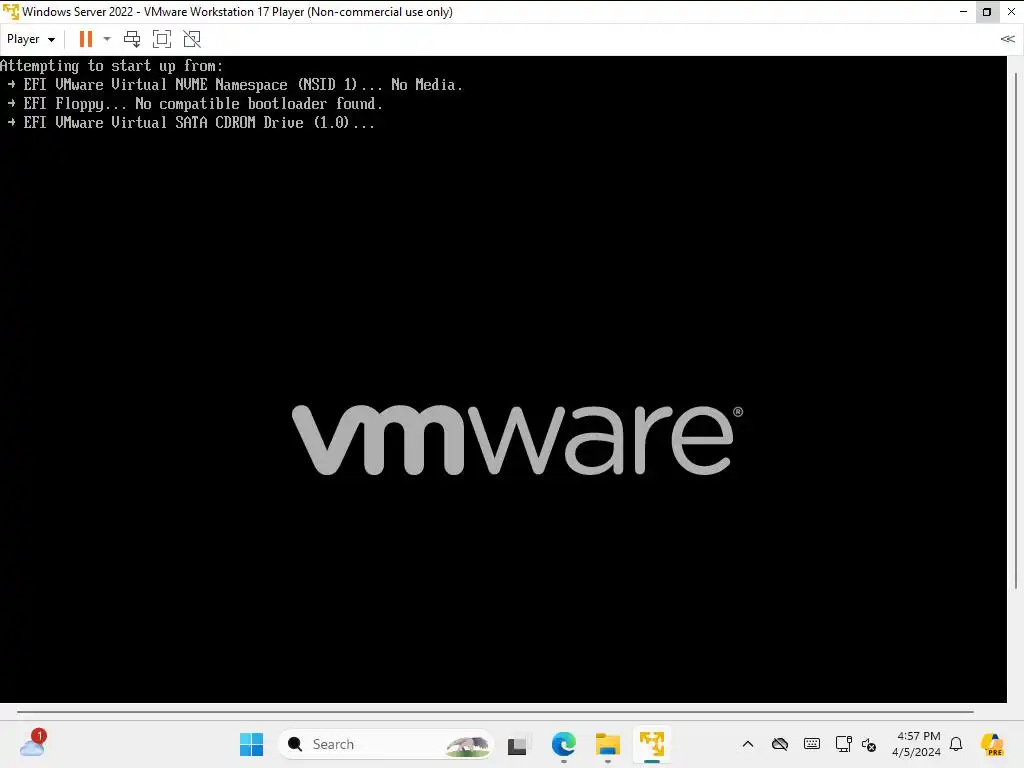Screen dimensions: 1024x768
Task: Click the taskbar Search box
Action: coord(386,744)
